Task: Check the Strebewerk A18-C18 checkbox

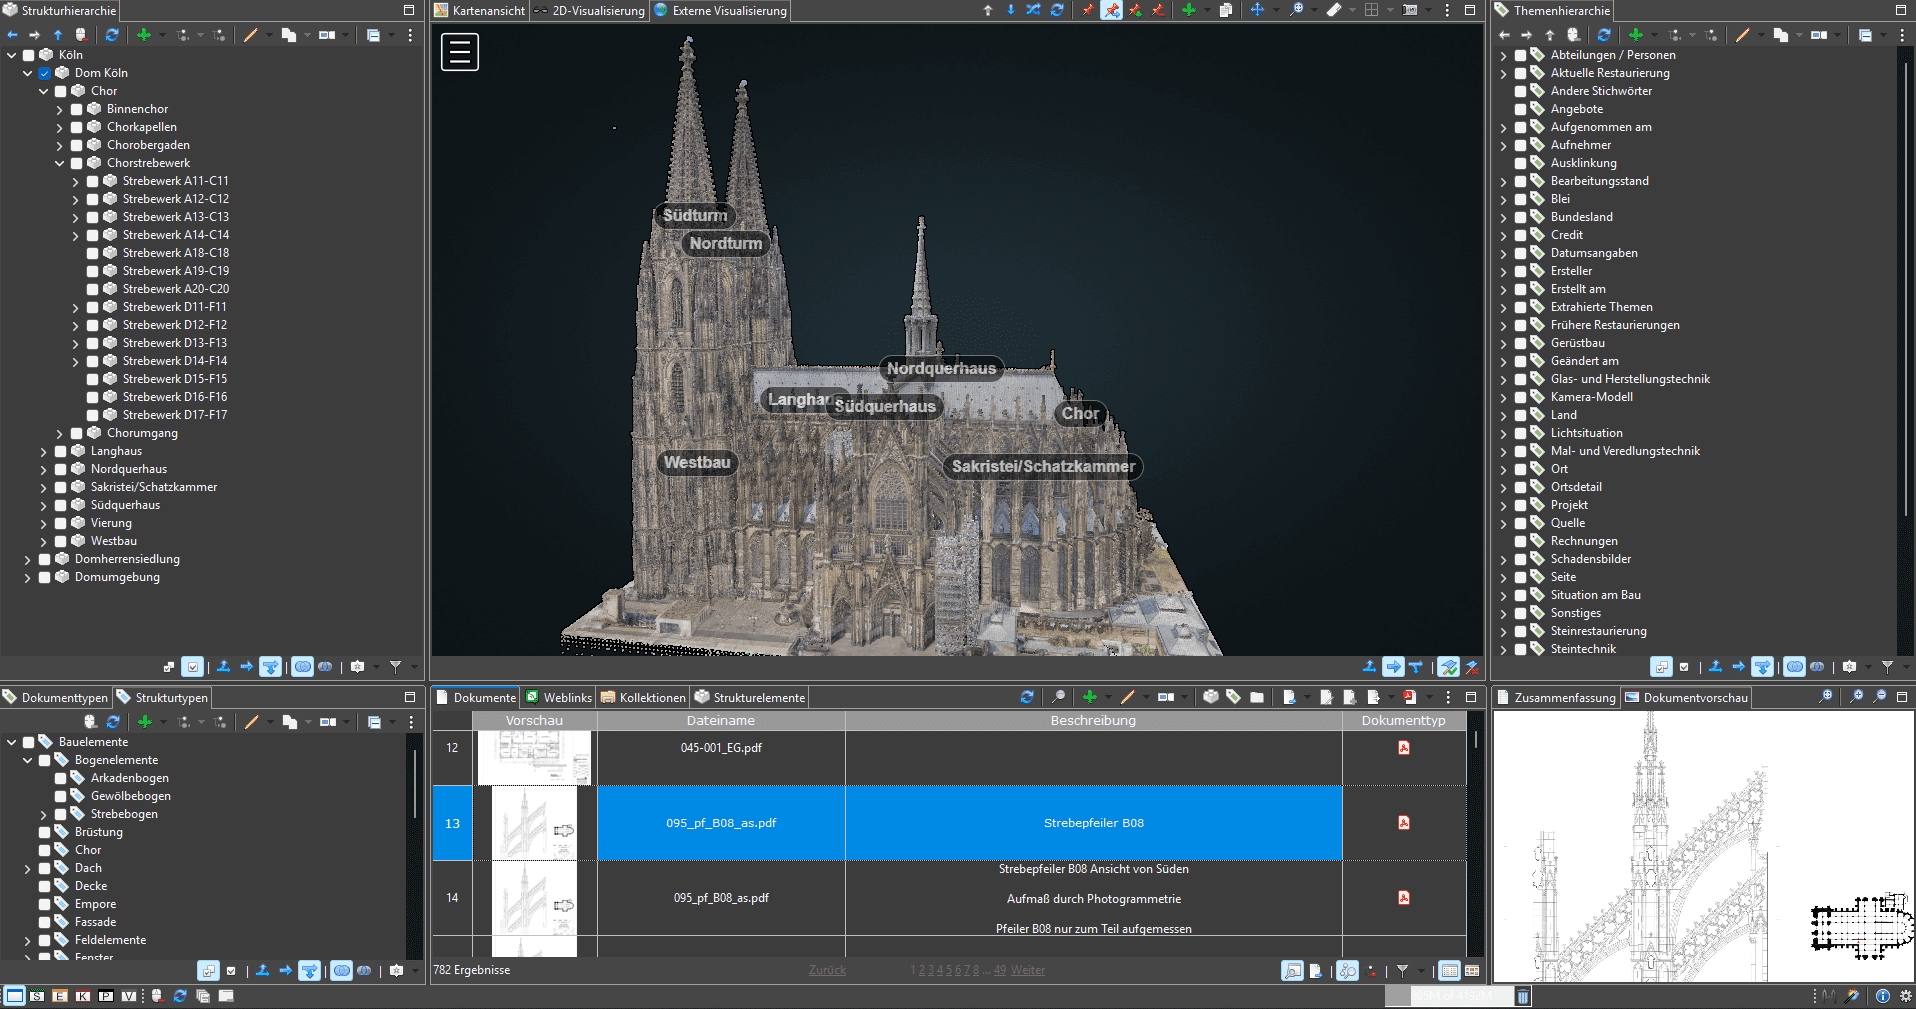Action: 93,253
